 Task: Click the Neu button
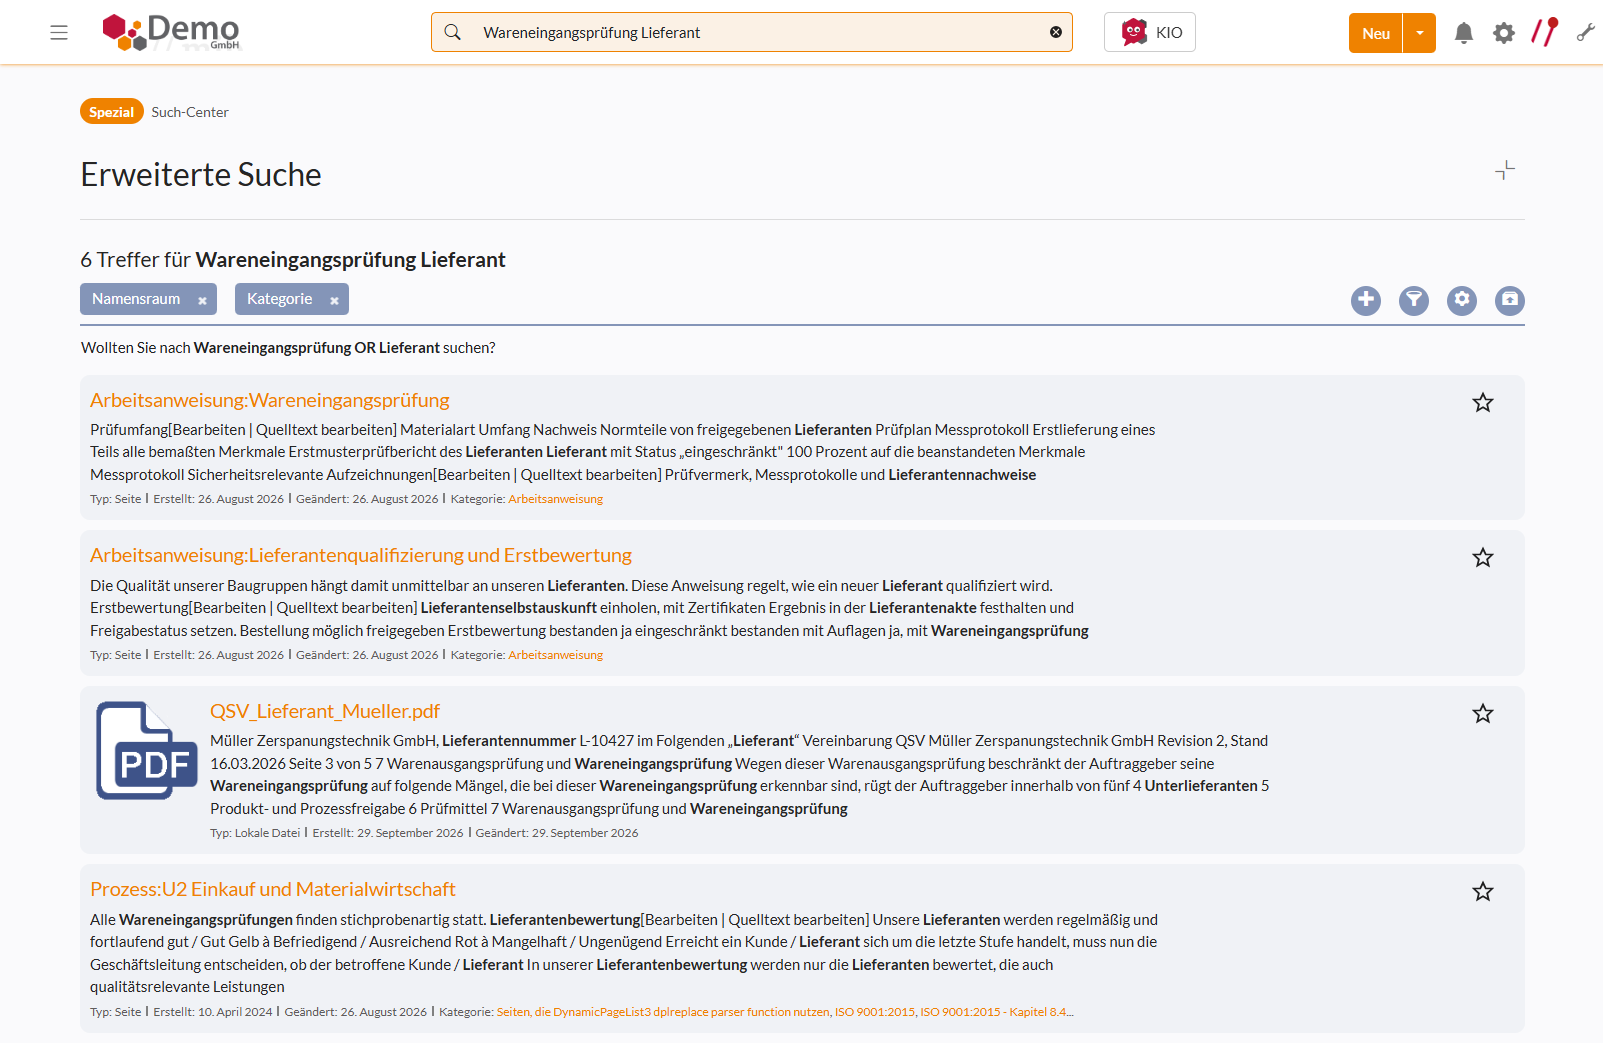(x=1376, y=33)
